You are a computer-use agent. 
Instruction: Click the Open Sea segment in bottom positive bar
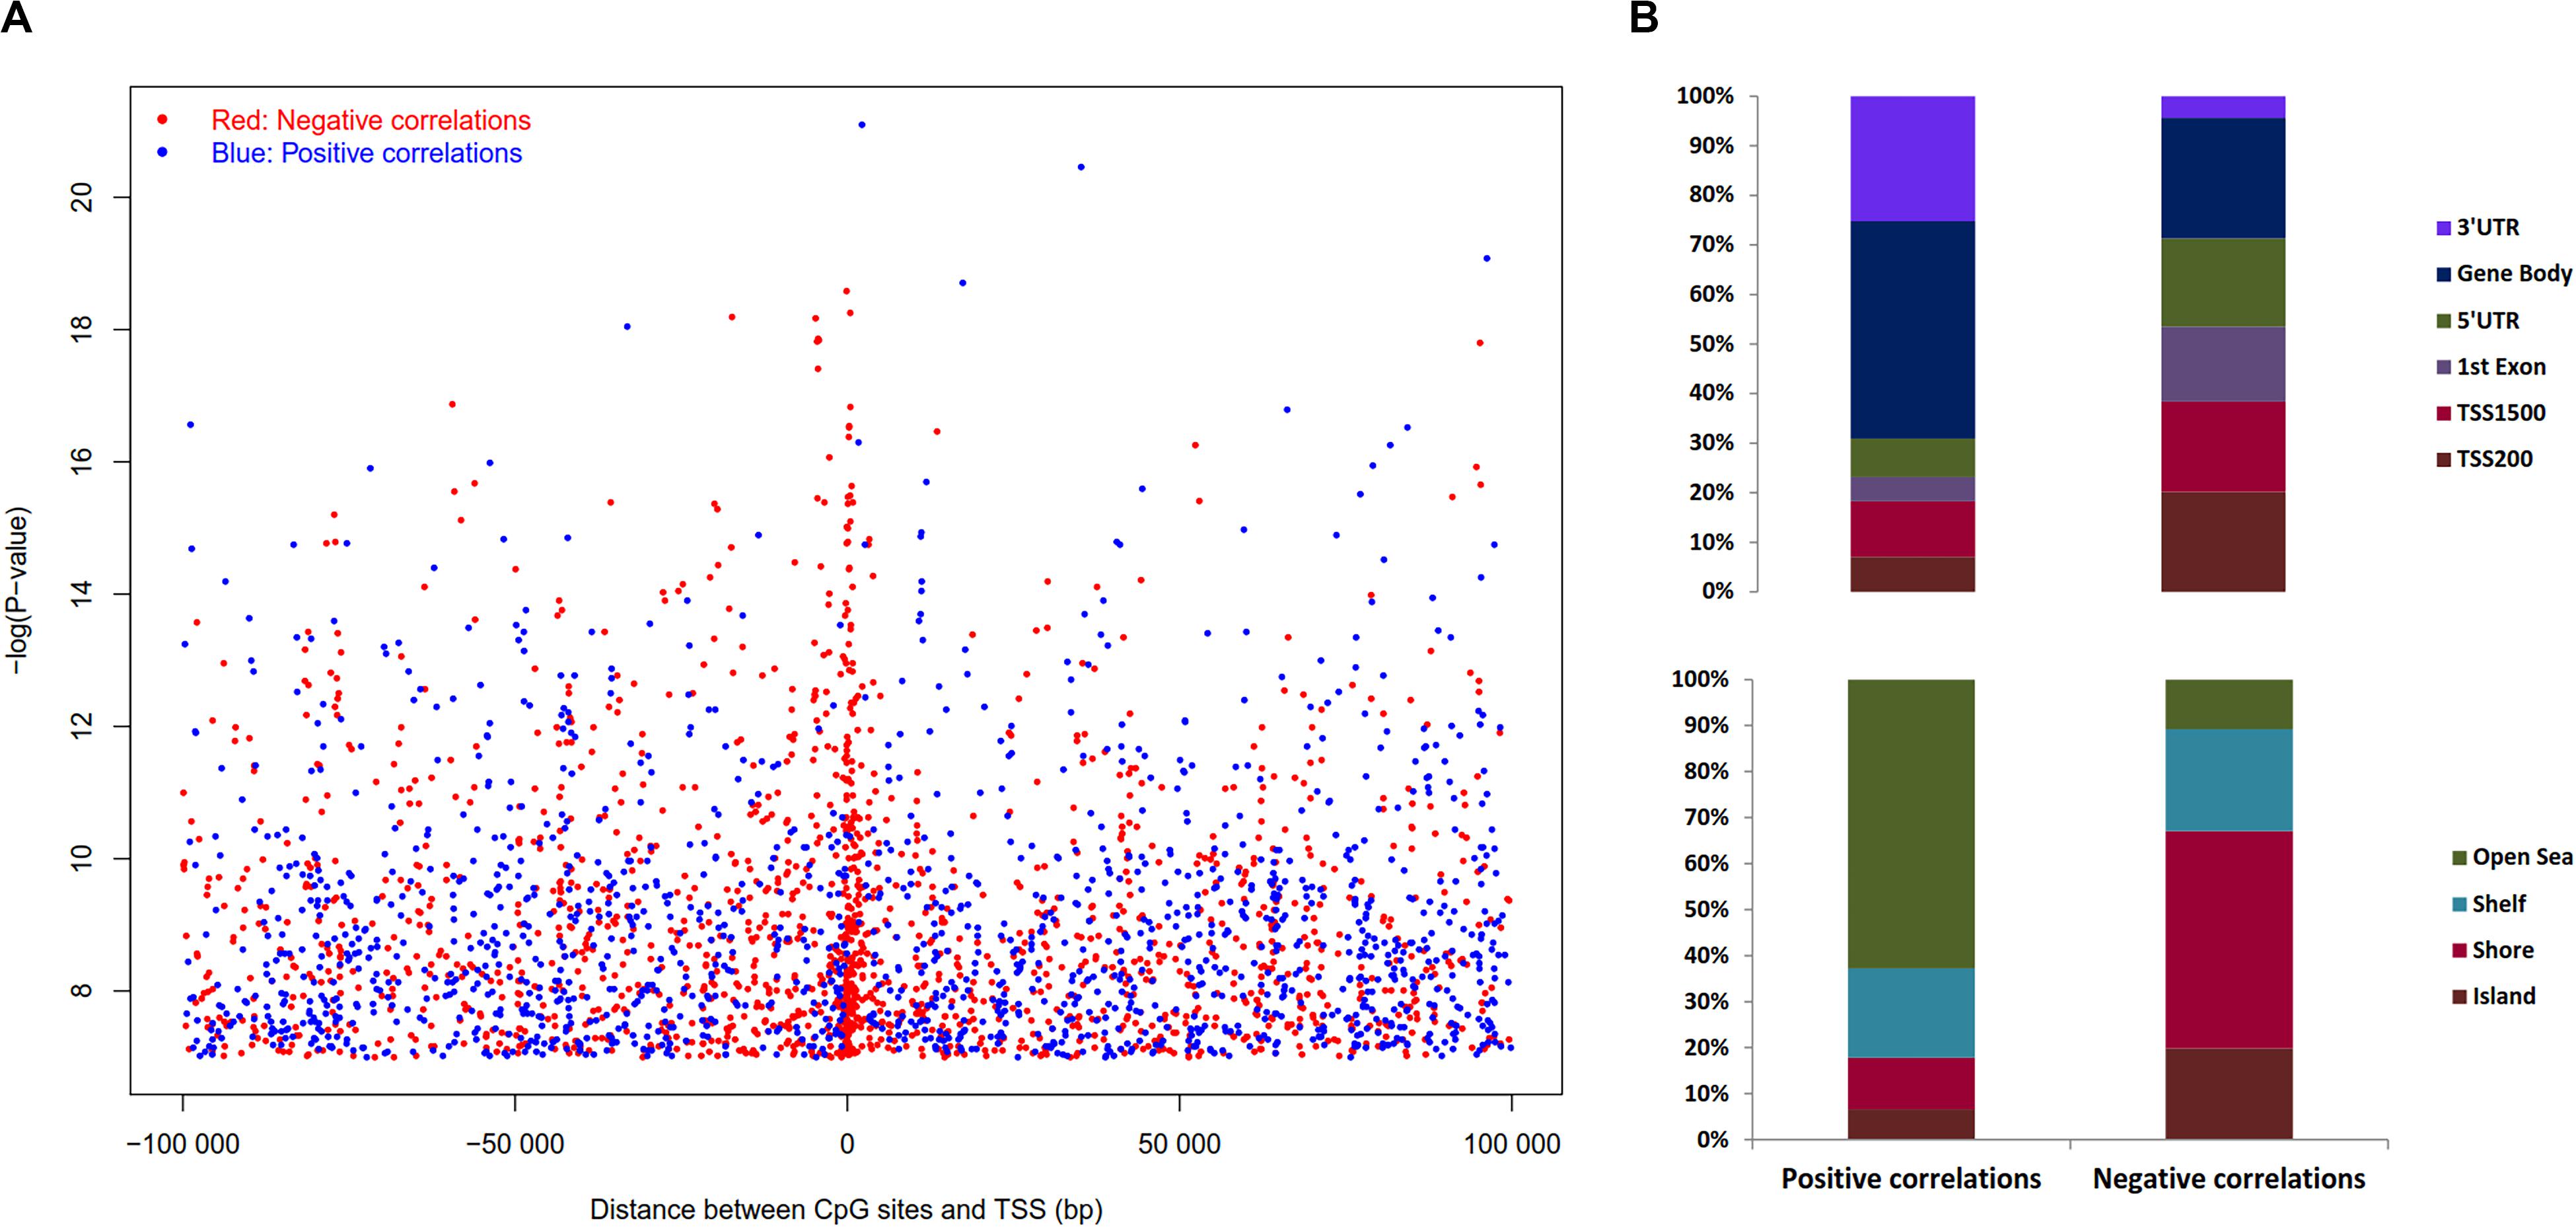[1912, 824]
